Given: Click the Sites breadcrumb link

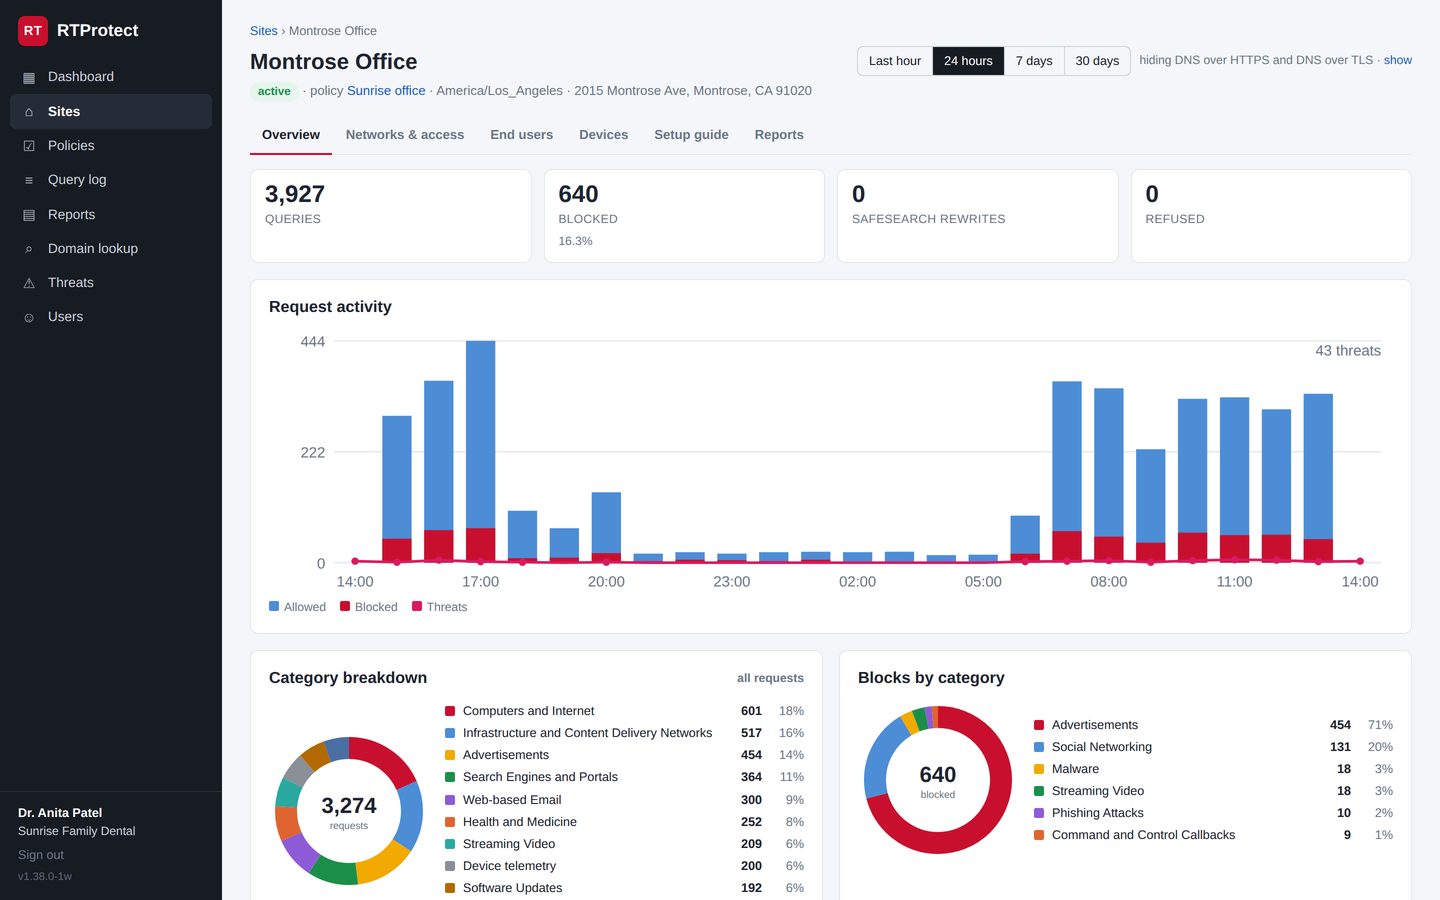Looking at the screenshot, I should click(264, 31).
